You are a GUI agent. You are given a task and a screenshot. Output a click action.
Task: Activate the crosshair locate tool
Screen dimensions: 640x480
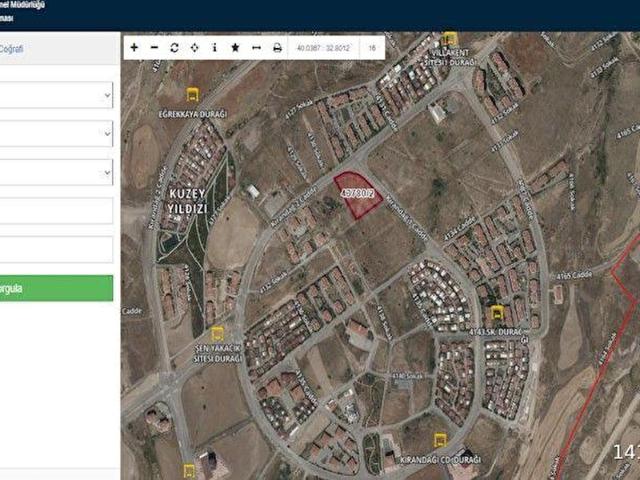click(x=194, y=47)
